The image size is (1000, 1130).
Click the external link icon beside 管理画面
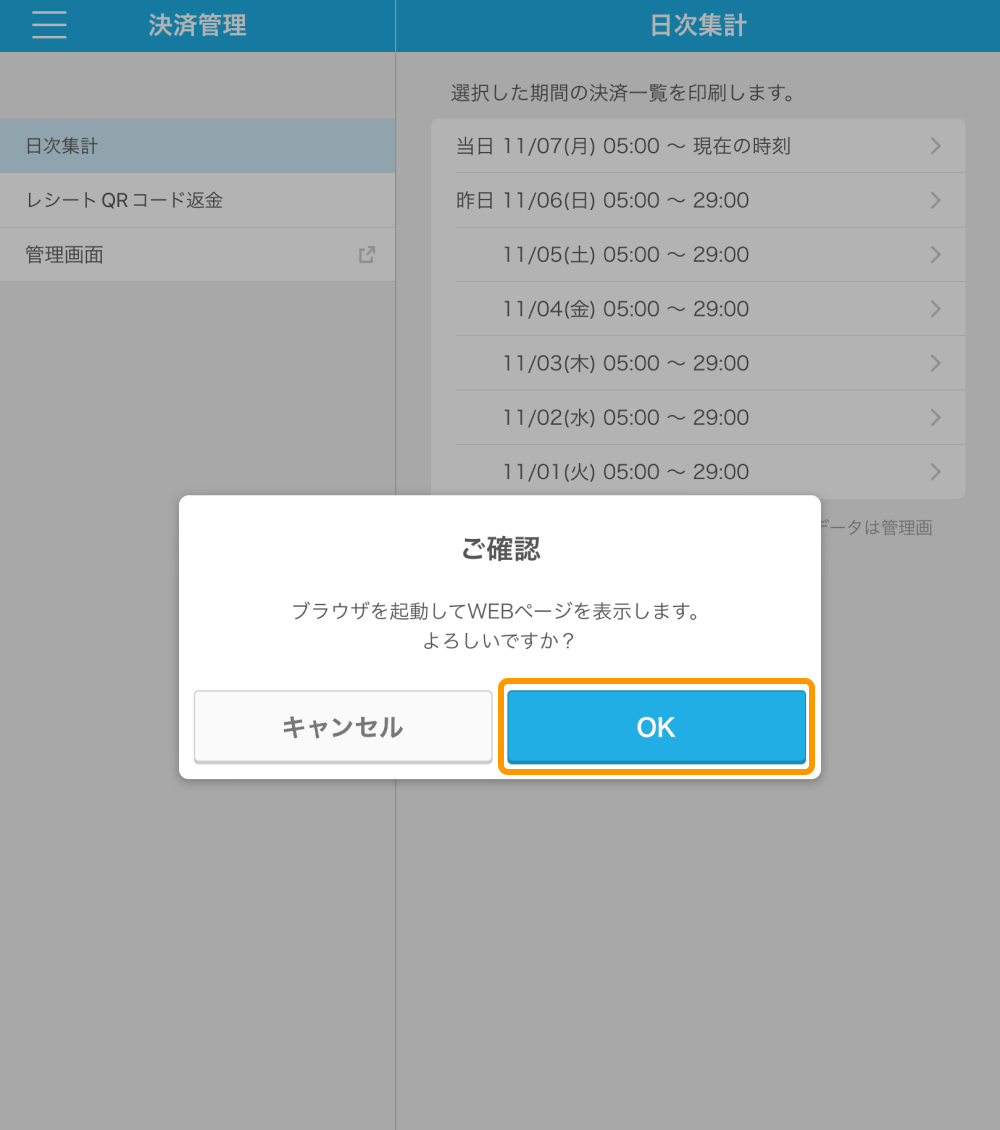coord(367,255)
